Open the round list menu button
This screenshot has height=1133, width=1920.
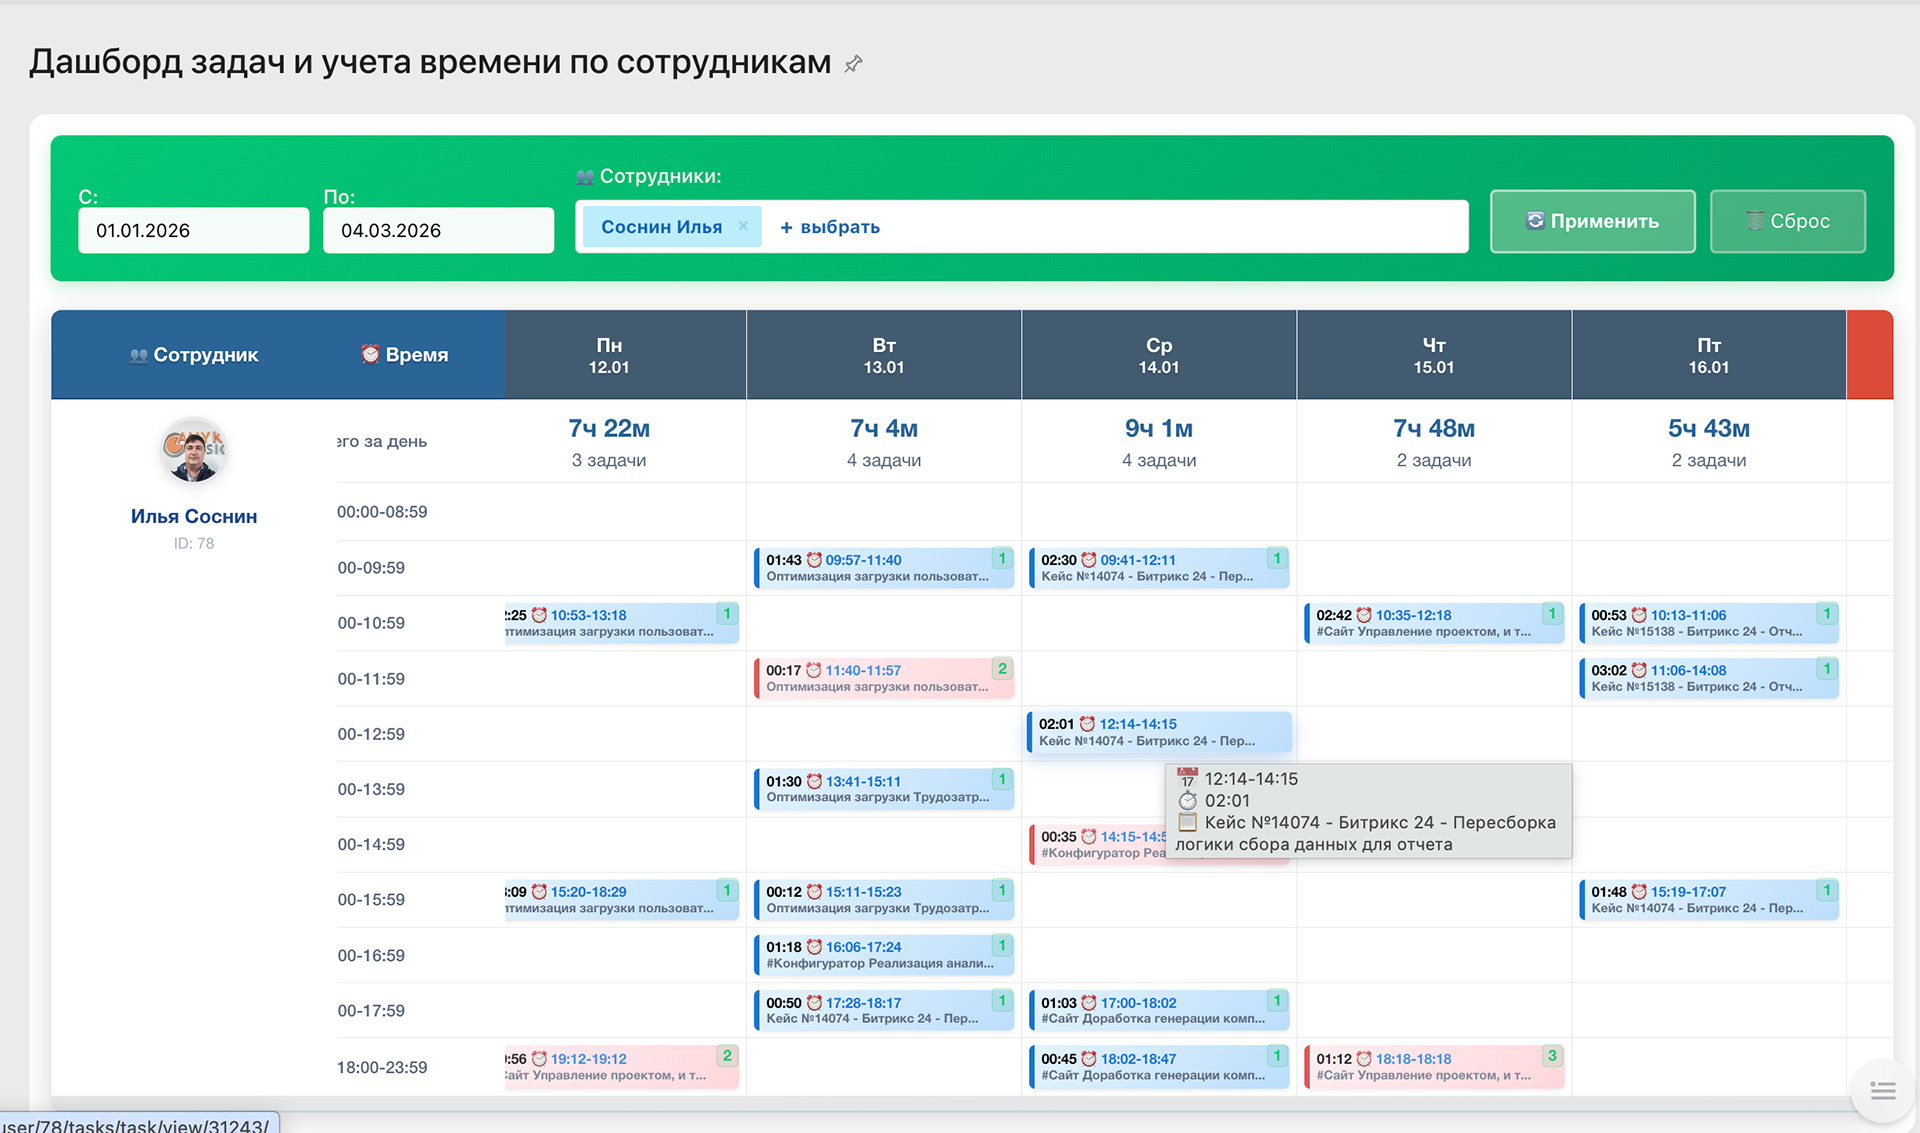pyautogui.click(x=1883, y=1091)
